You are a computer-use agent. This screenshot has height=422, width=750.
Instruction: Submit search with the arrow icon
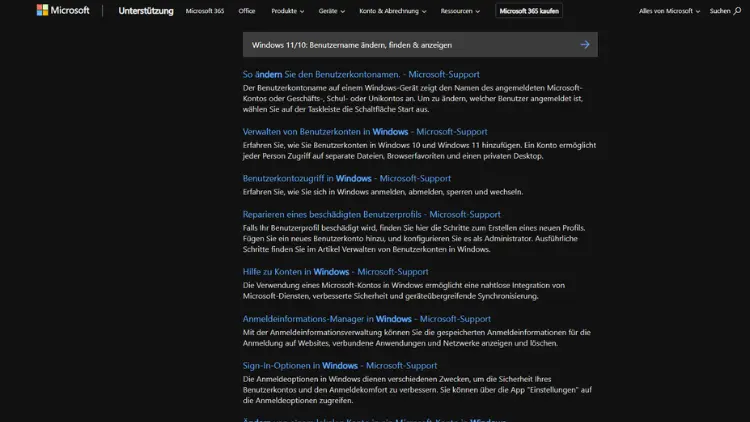point(585,44)
